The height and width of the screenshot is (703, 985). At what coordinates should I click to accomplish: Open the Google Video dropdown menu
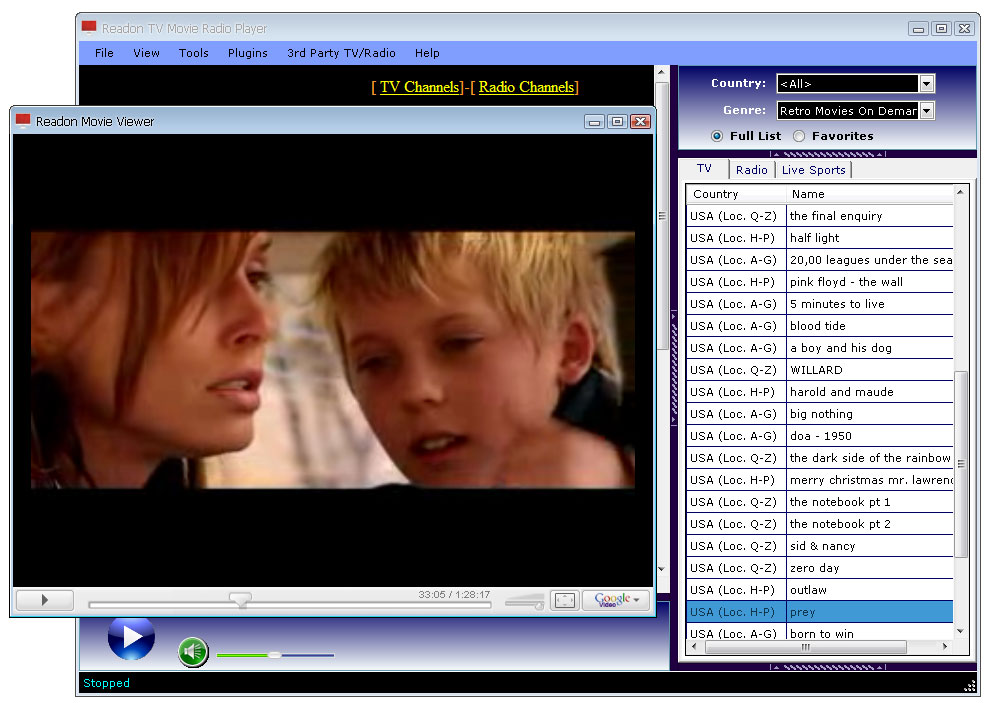pos(616,600)
